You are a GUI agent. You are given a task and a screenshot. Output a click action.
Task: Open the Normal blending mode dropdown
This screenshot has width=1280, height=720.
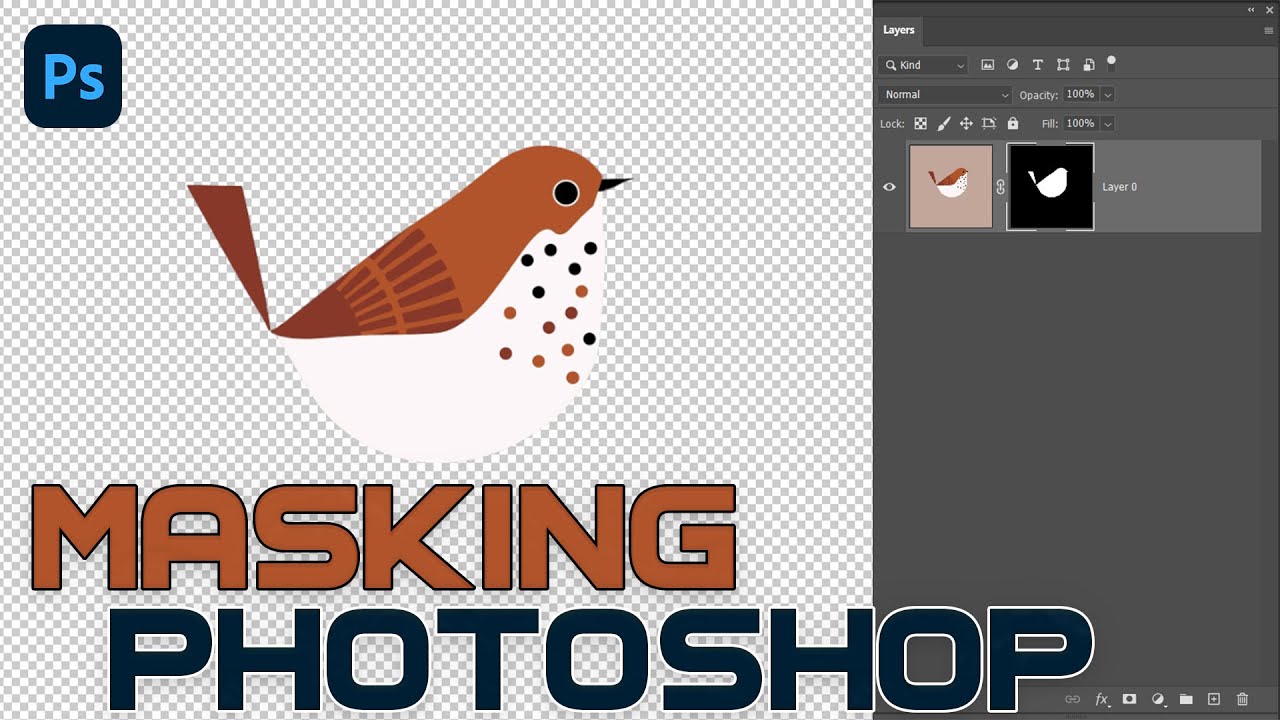coord(946,94)
